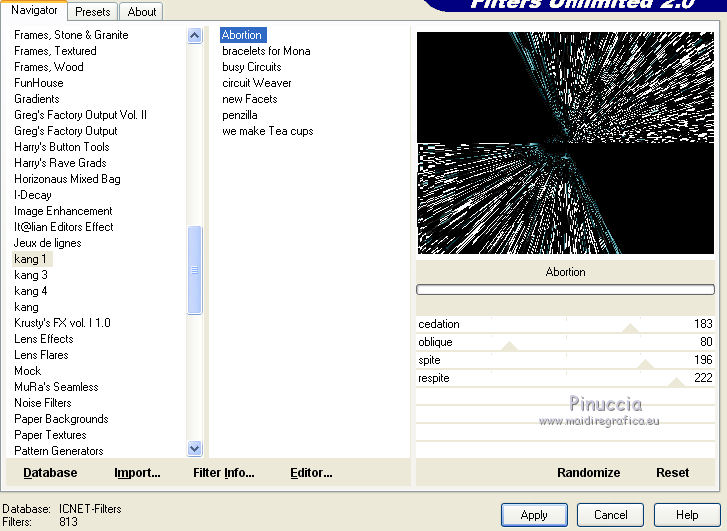The image size is (727, 531).
Task: Select 'Frames, Textured' category
Action: [x=55, y=51]
